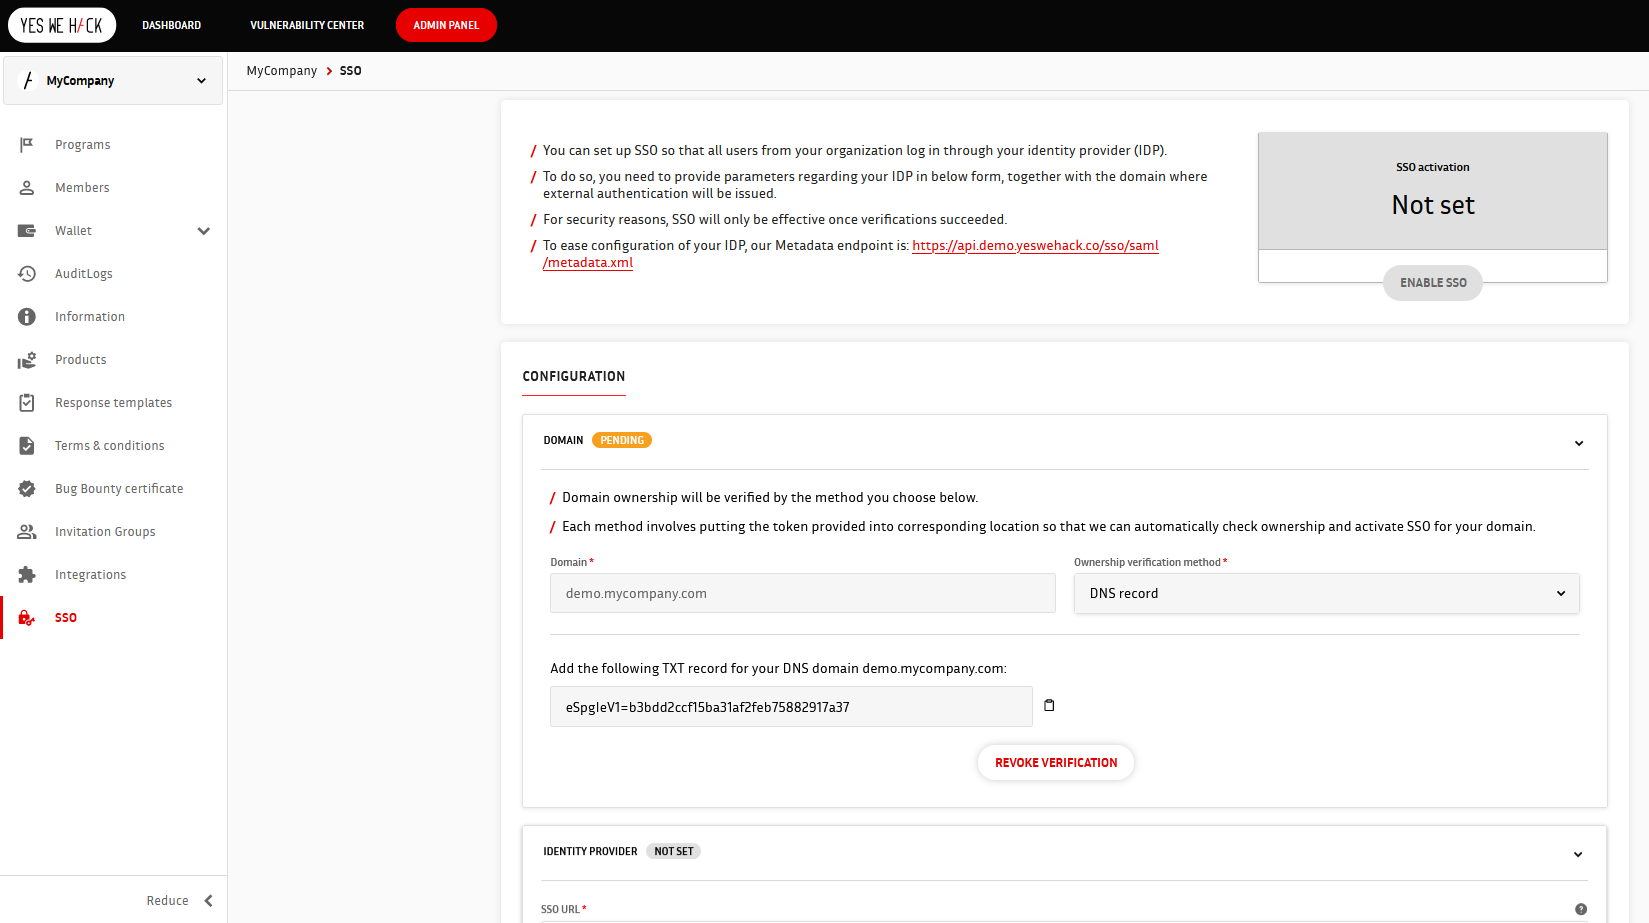Screen dimensions: 1649x923
Task: Collapse the Identity Provider section
Action: (x=1578, y=854)
